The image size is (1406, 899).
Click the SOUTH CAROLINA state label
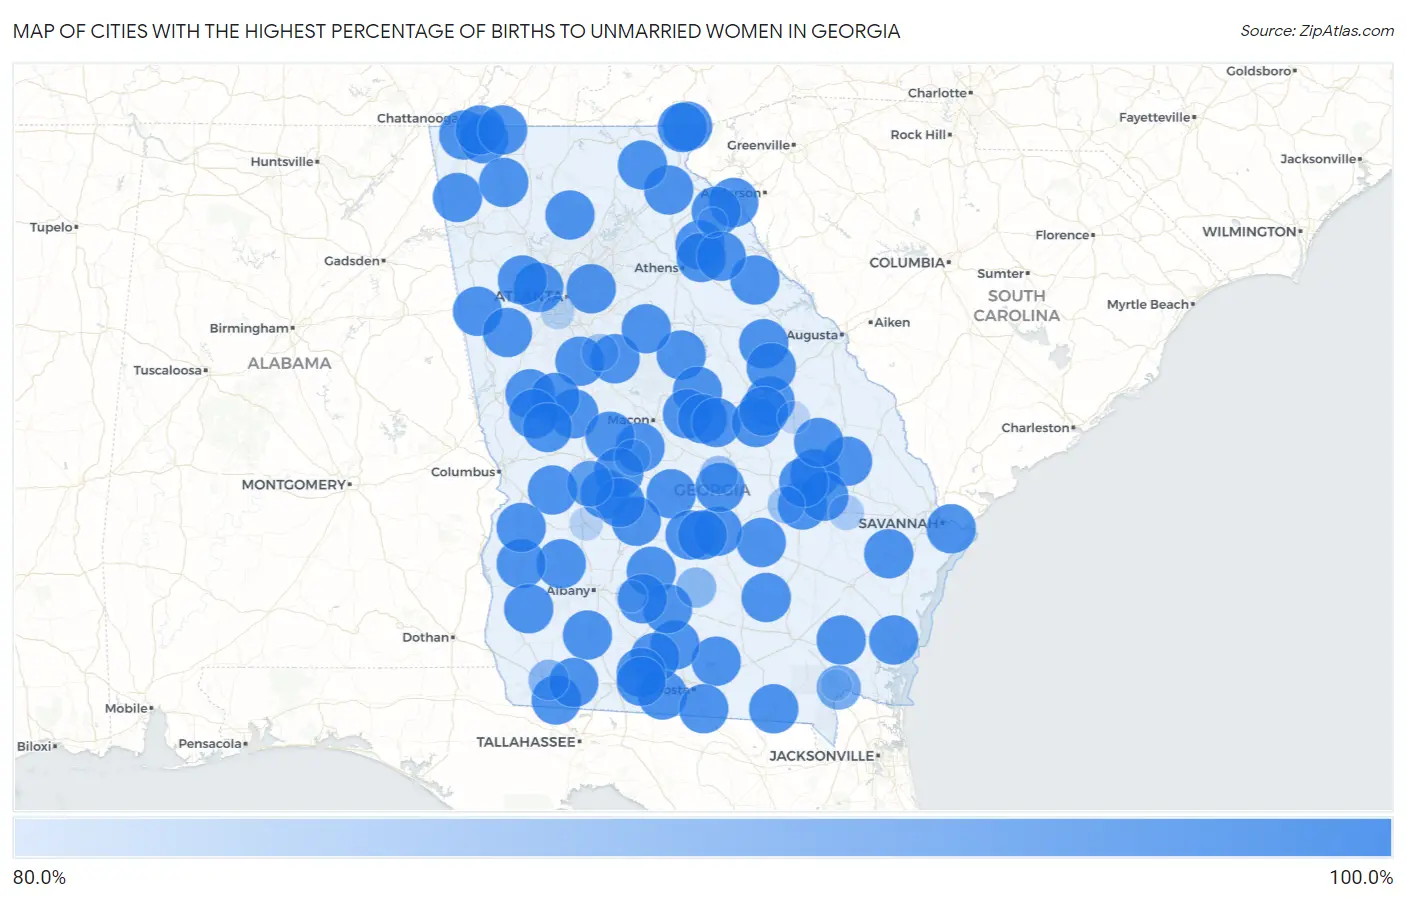click(1016, 305)
